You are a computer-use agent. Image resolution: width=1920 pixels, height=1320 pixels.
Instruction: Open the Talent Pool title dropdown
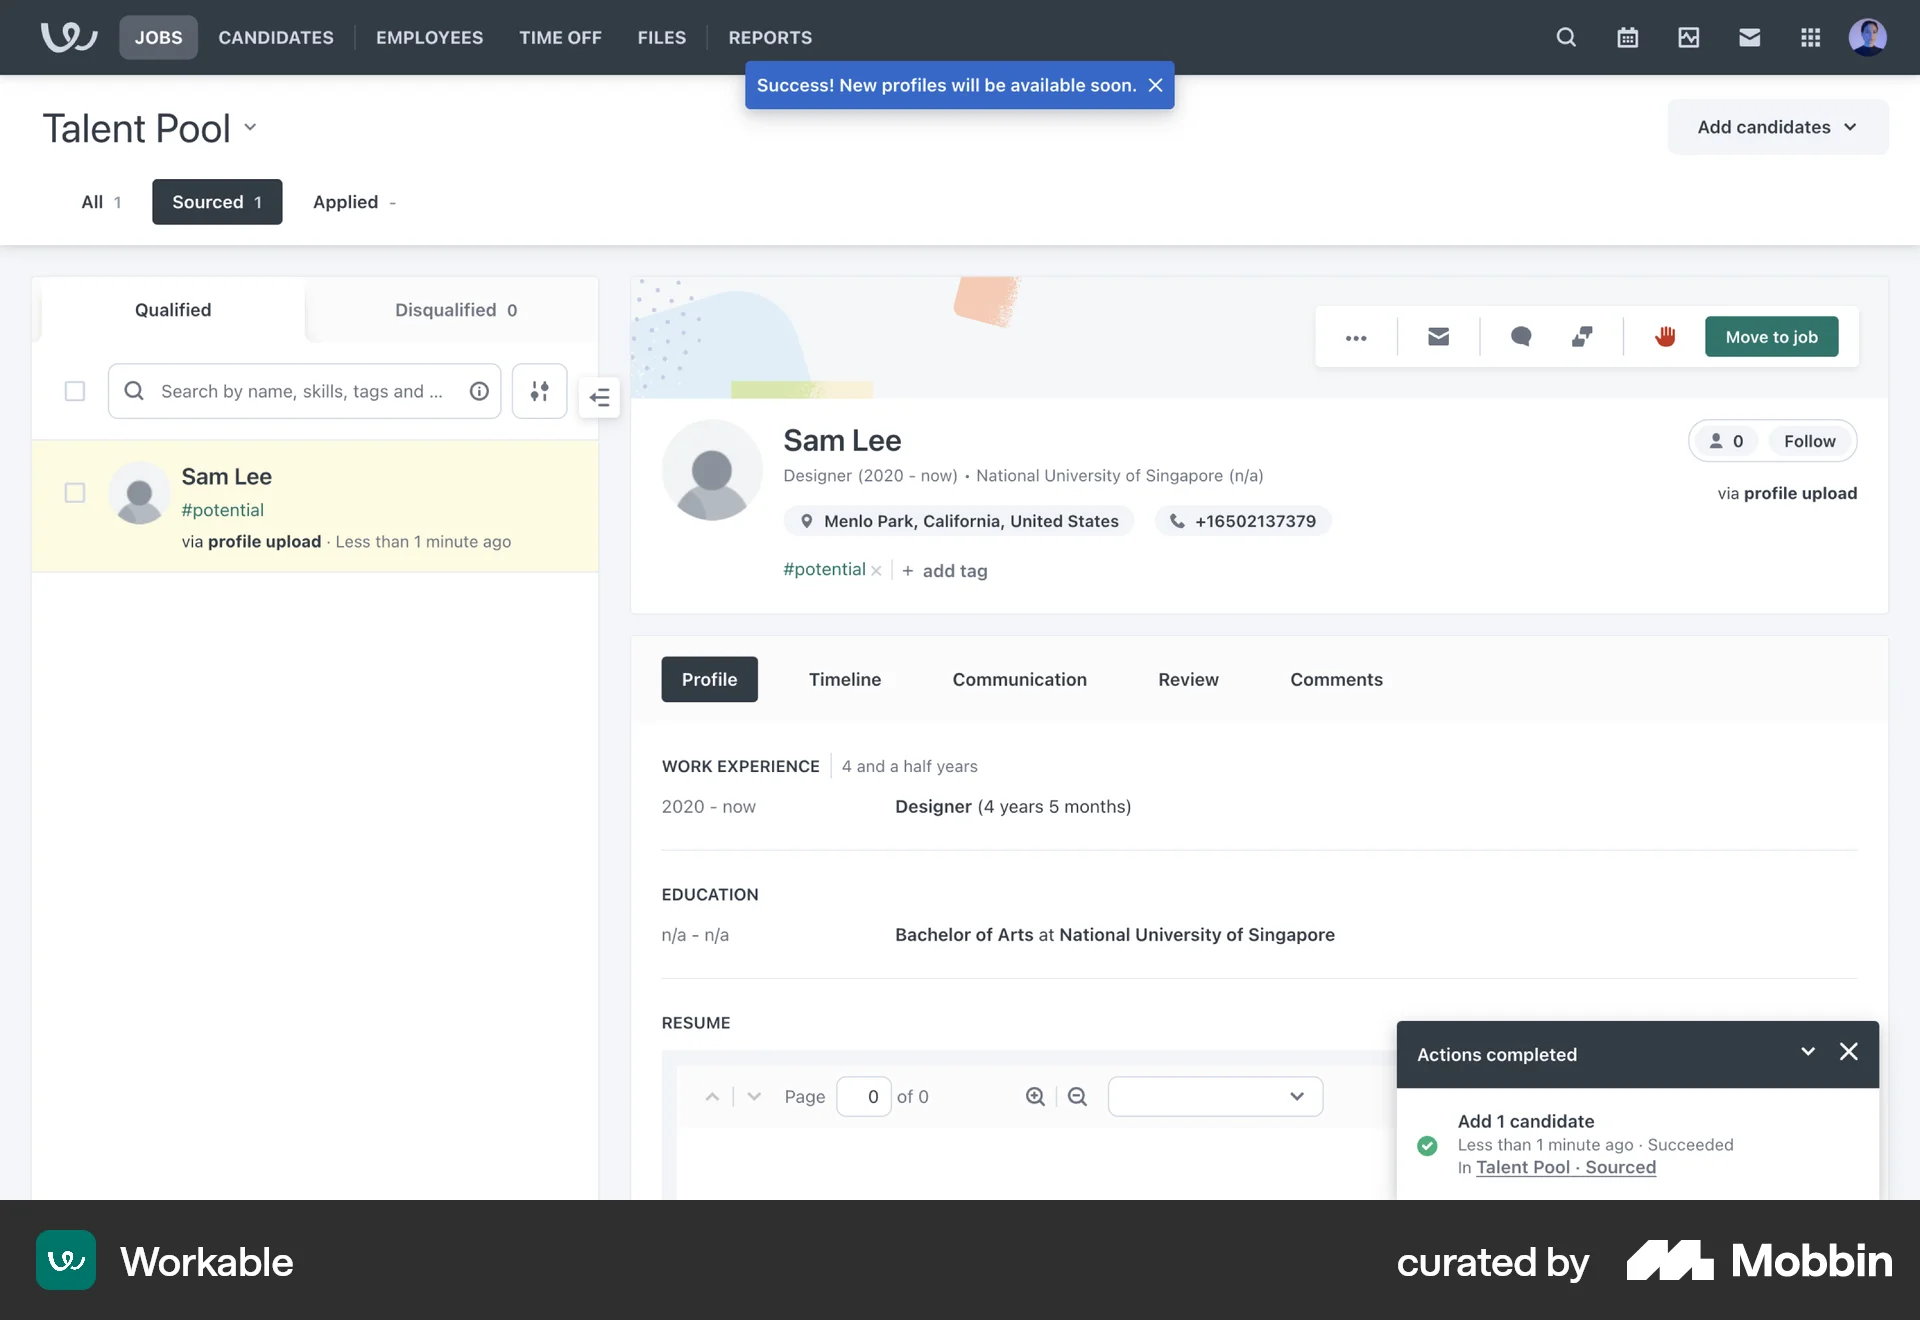click(x=249, y=128)
